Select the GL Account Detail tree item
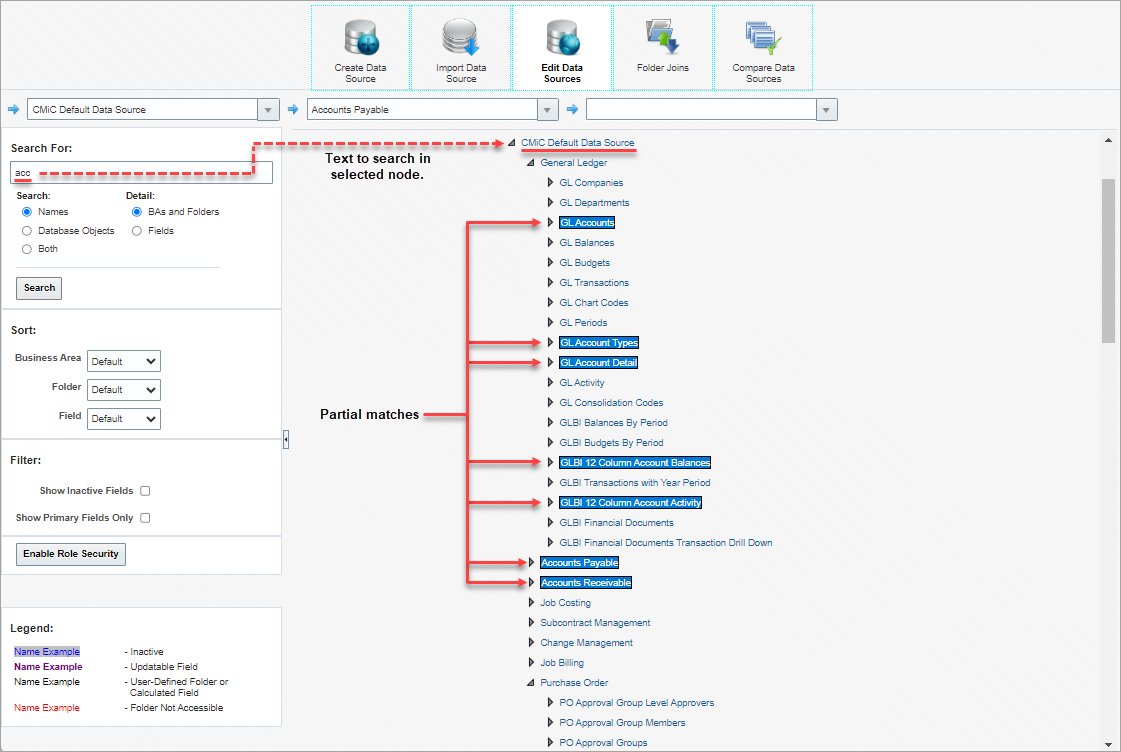The height and width of the screenshot is (752, 1121). pos(598,362)
